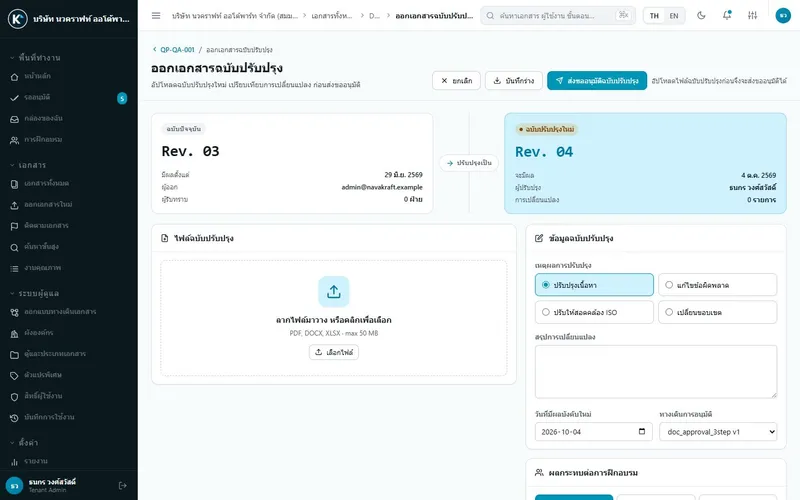Choose the 'เปลี่ยนขอบเขต' radio option

pos(717,312)
